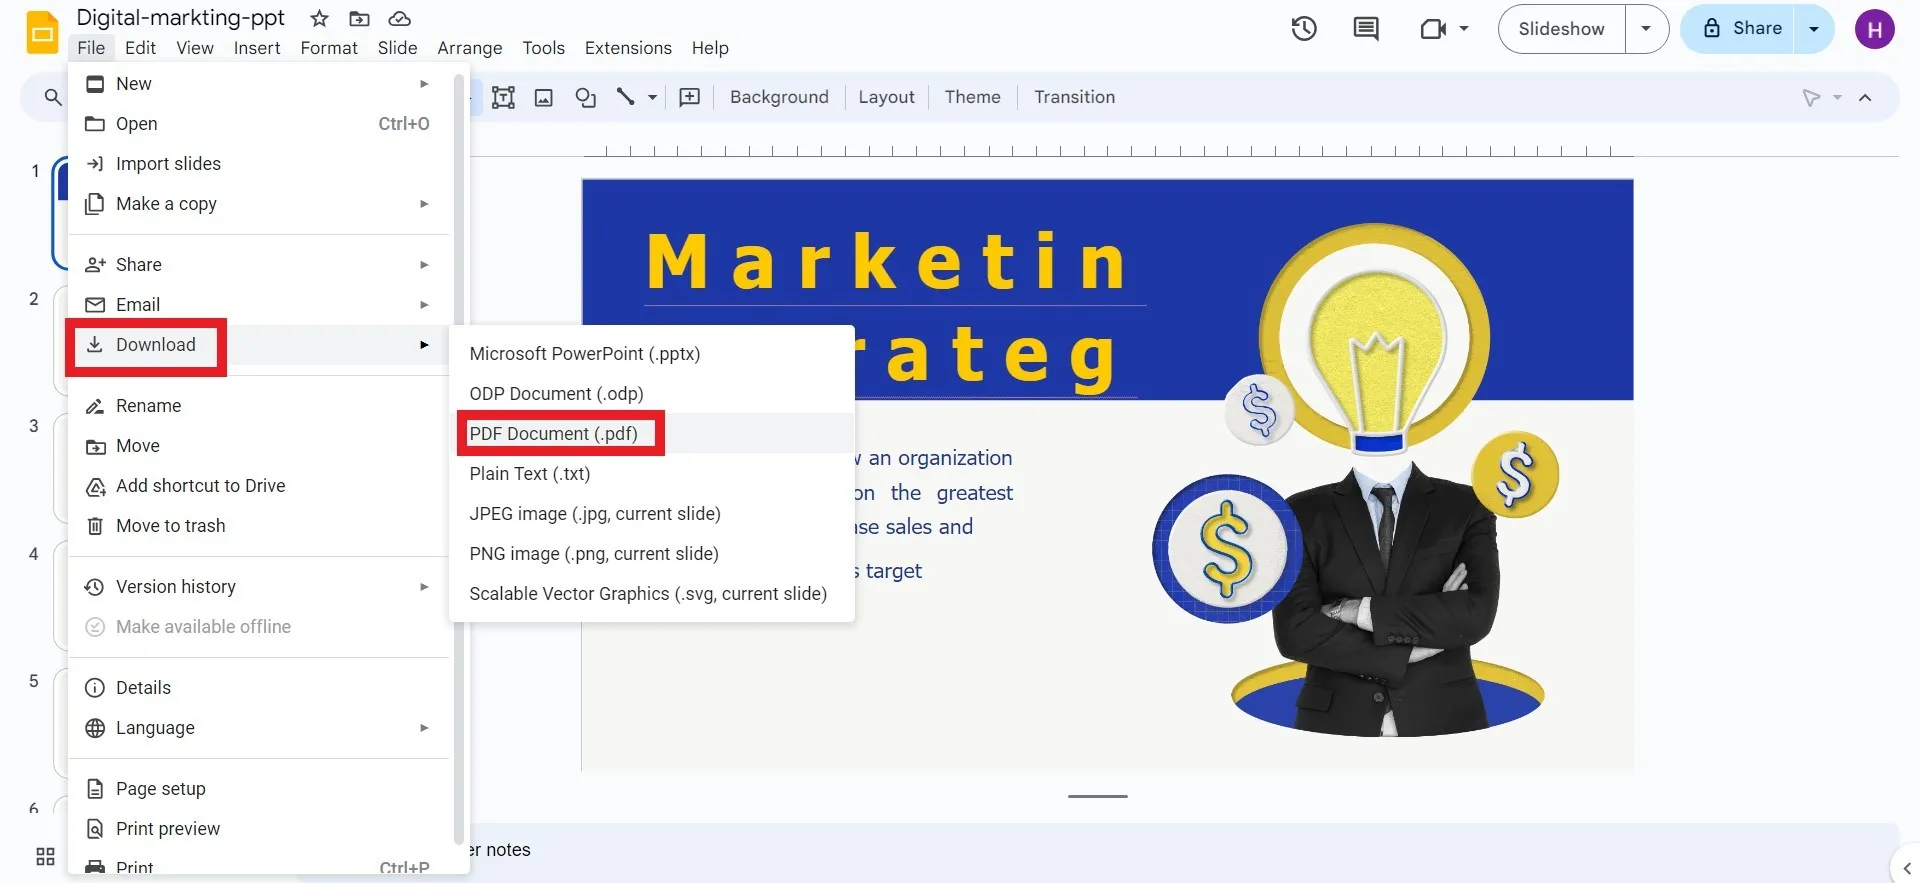Download current slide as JPEG image

coord(653,514)
